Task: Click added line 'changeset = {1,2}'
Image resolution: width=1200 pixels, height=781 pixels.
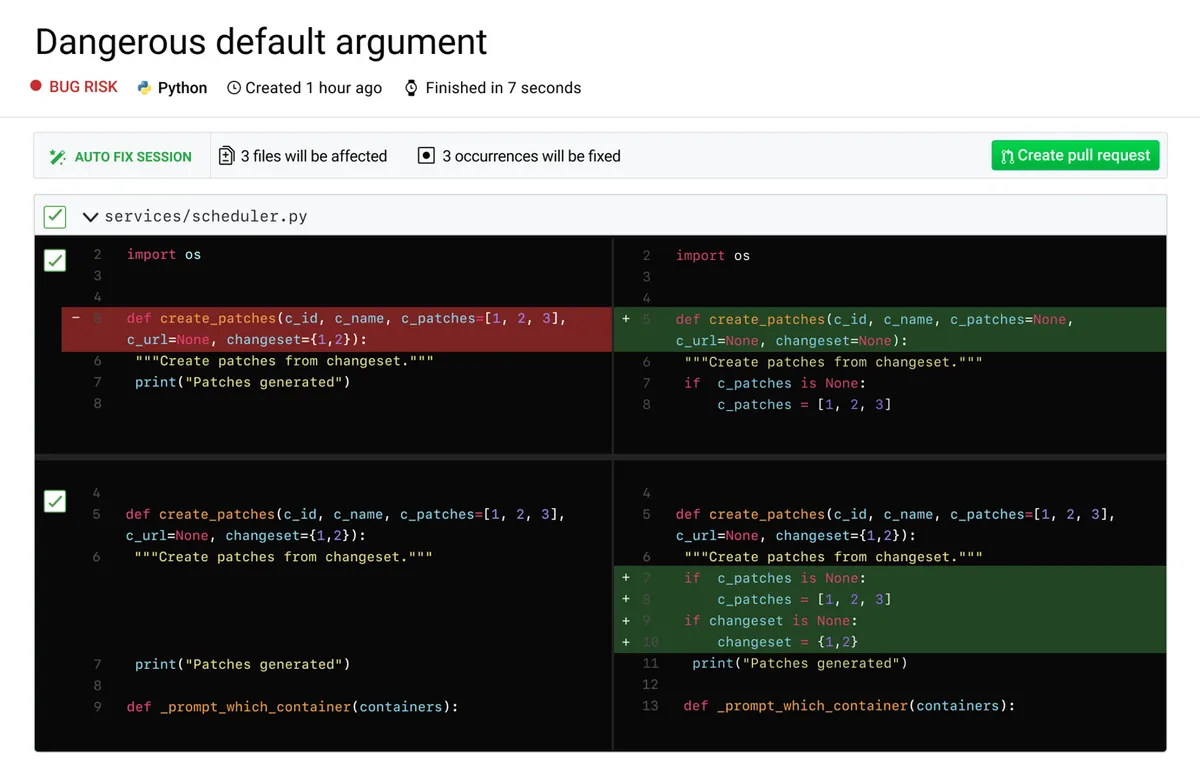Action: click(x=787, y=642)
